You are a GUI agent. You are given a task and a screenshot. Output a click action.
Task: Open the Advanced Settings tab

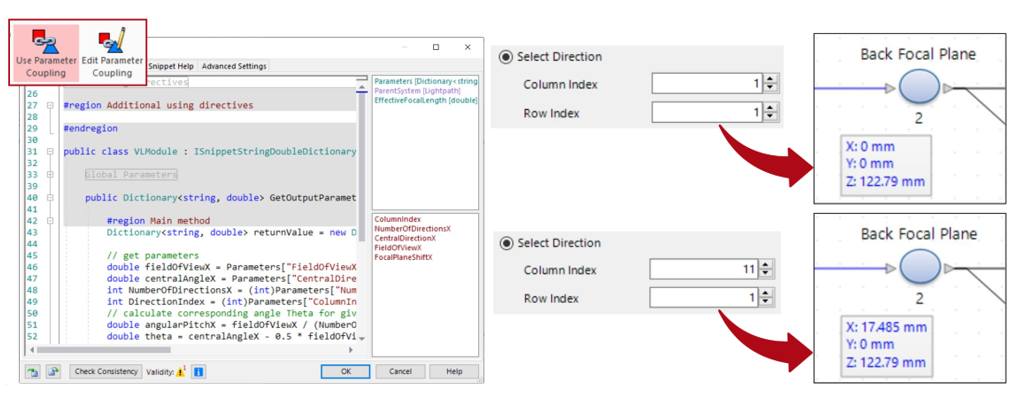click(x=234, y=66)
